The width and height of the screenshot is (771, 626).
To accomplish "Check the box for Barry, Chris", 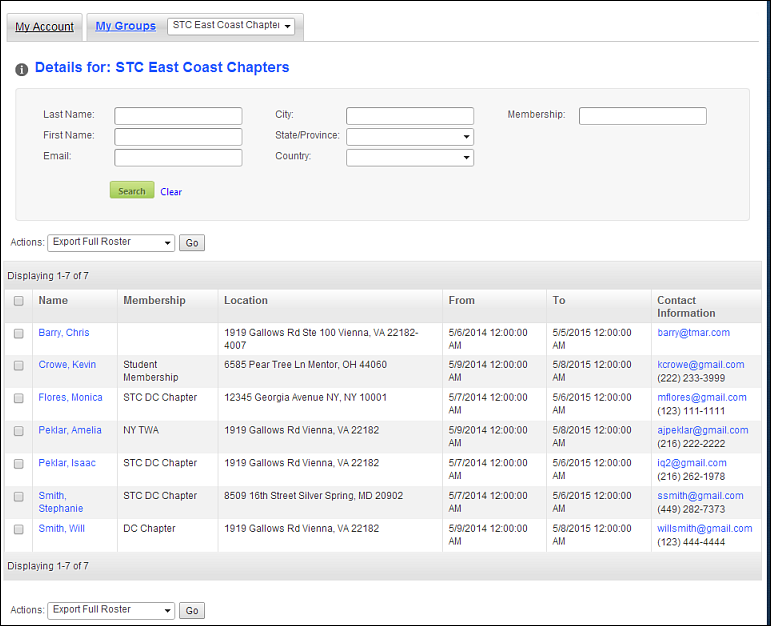I will pos(19,333).
